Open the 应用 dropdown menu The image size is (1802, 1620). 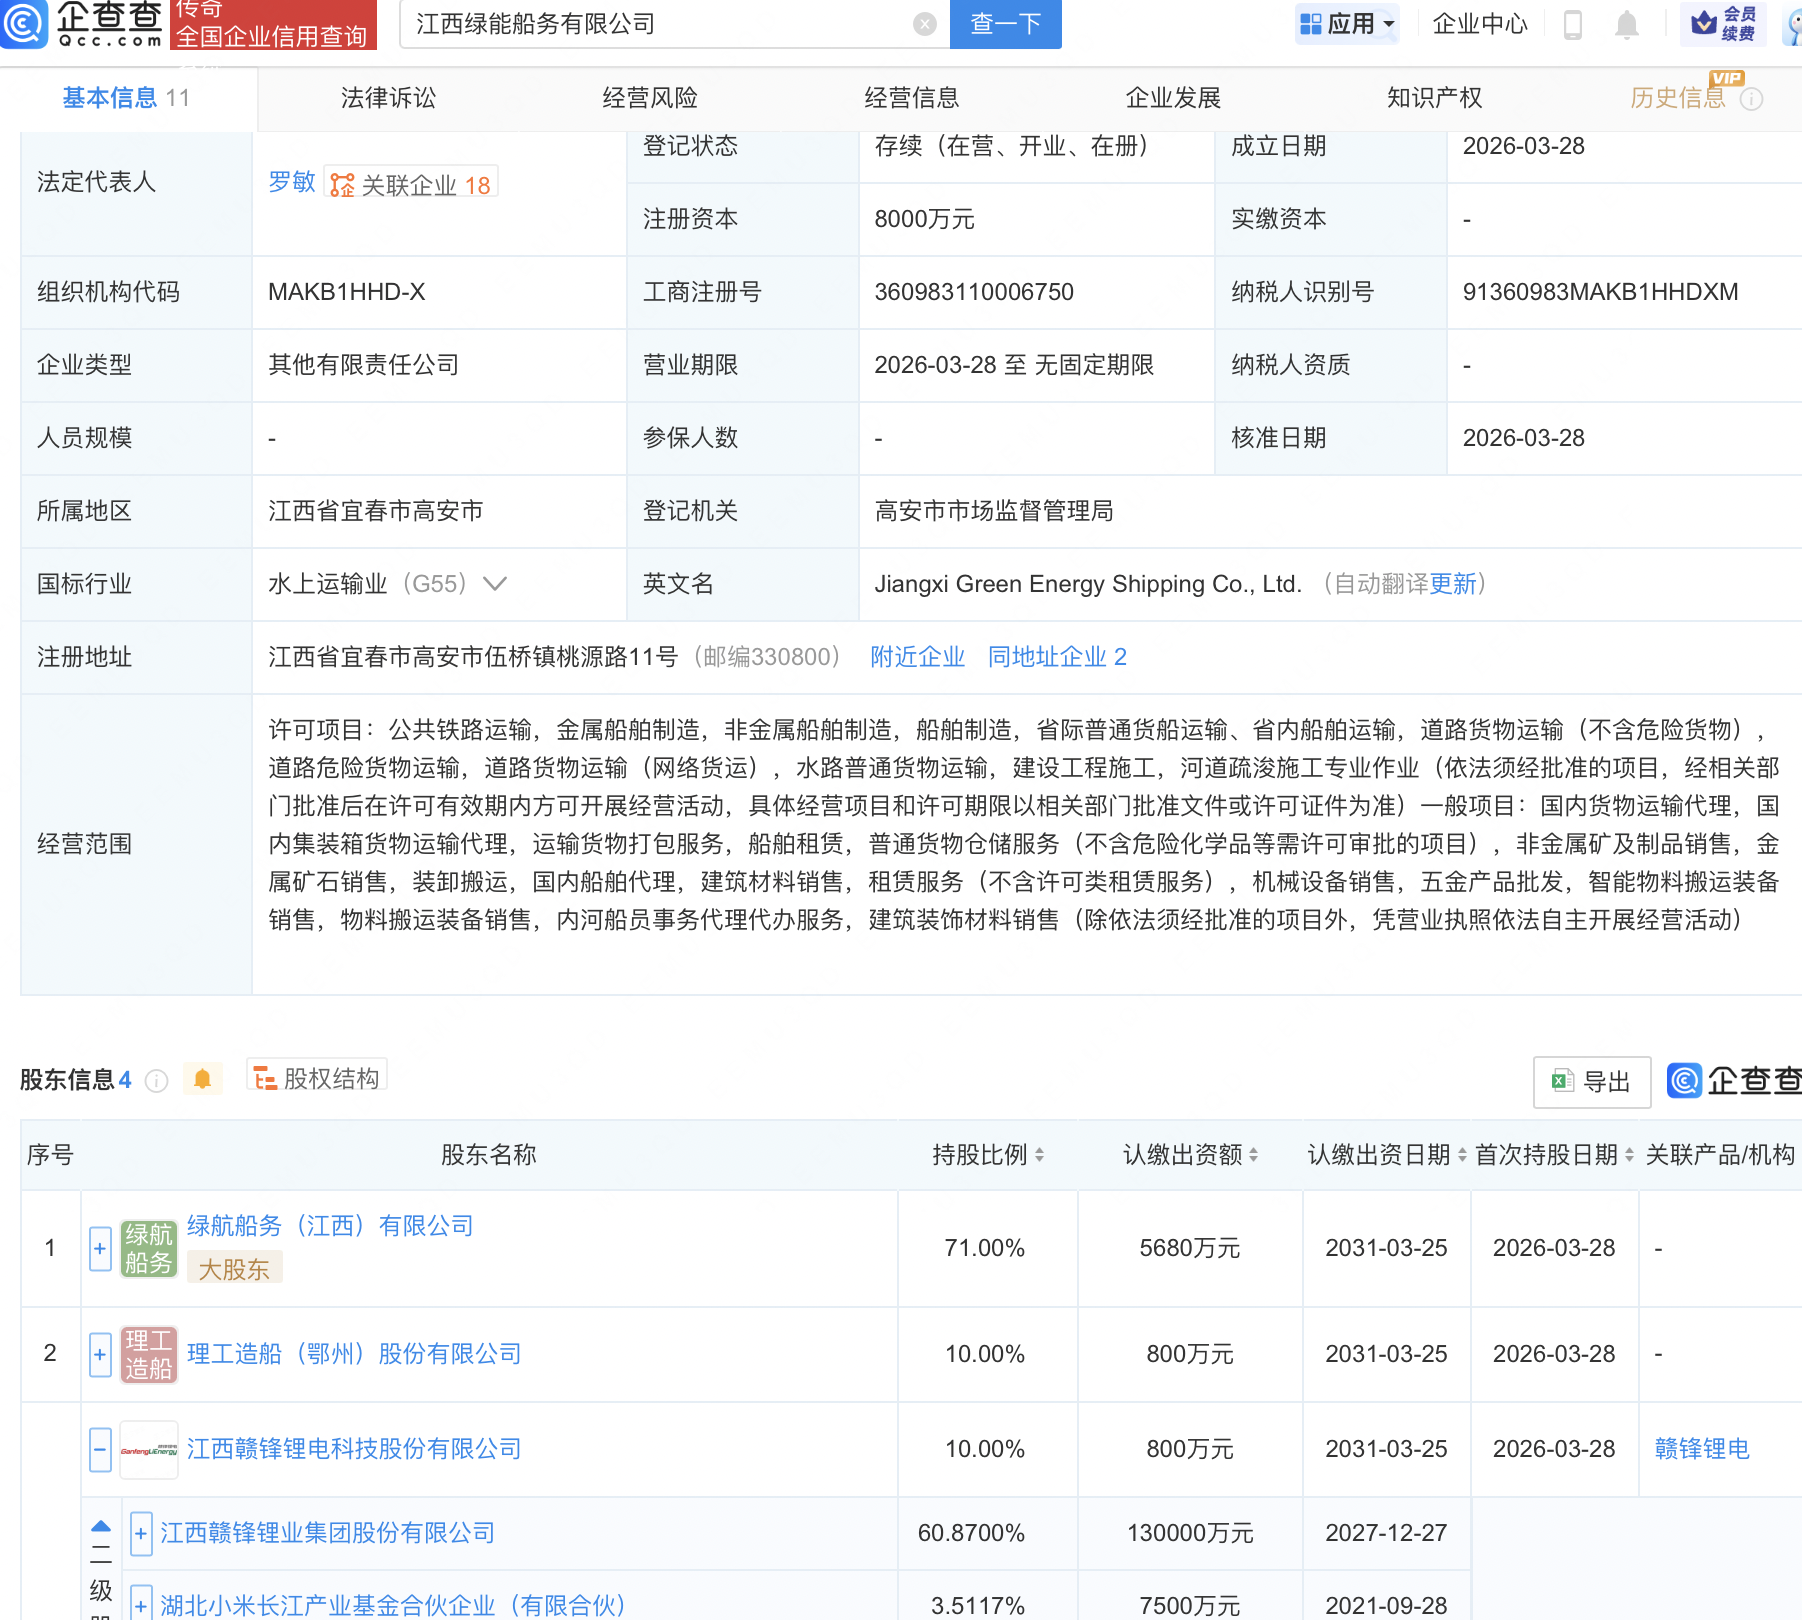(x=1347, y=23)
